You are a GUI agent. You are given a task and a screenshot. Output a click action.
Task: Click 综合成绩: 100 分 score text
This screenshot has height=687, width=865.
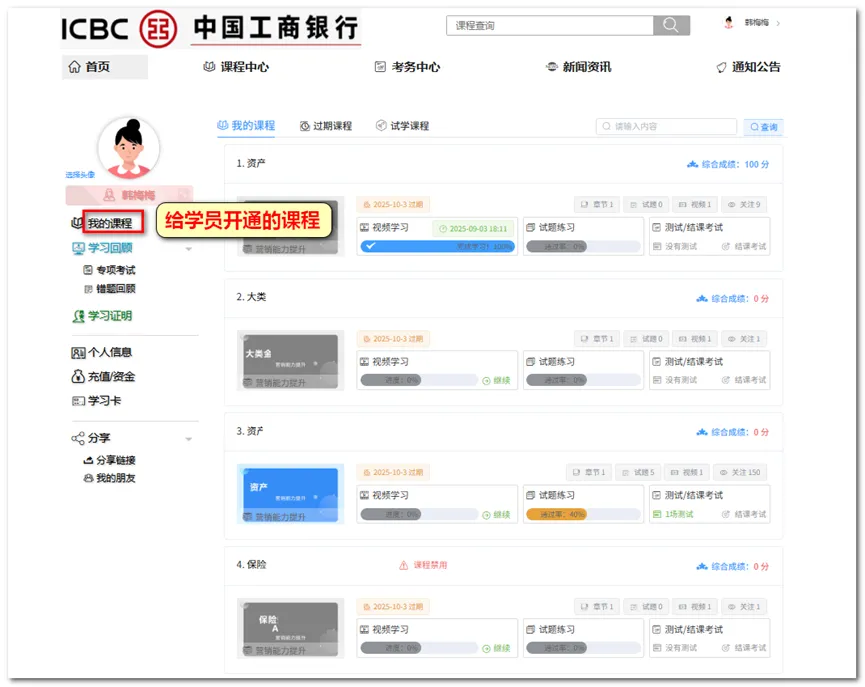pos(735,164)
